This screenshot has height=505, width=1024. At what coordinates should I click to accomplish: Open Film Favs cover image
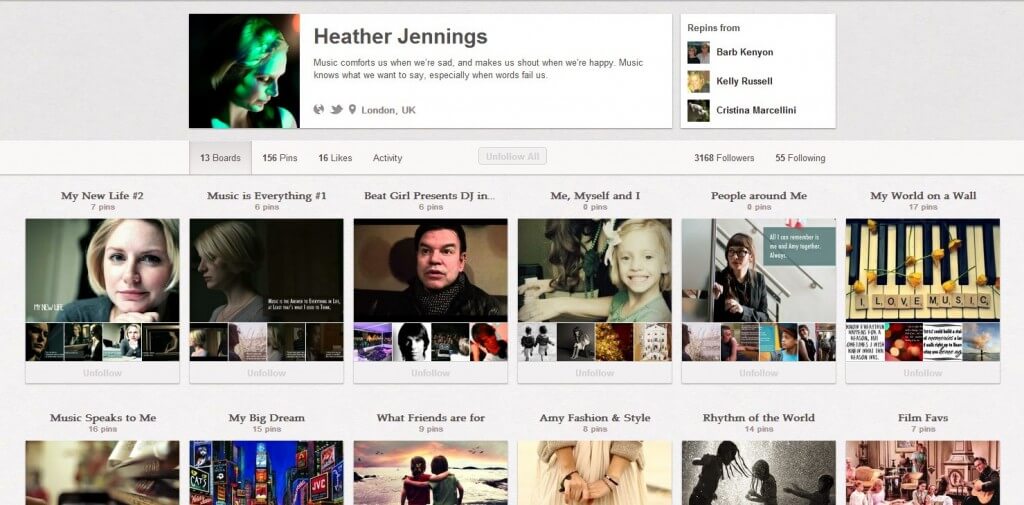click(x=923, y=472)
